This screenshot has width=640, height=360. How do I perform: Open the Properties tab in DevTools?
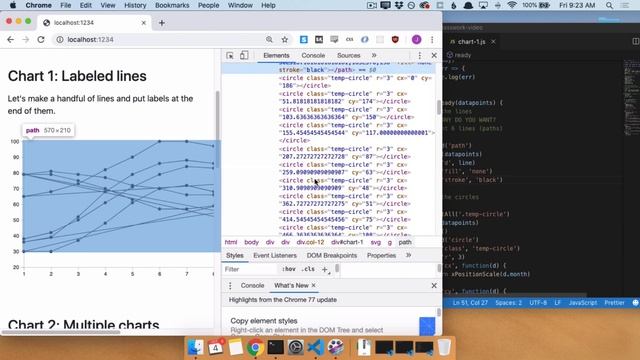(381, 256)
